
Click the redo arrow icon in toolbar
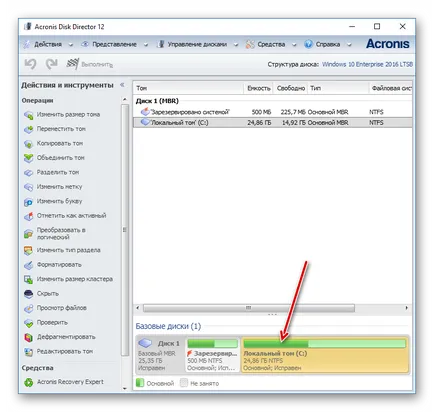pos(52,64)
